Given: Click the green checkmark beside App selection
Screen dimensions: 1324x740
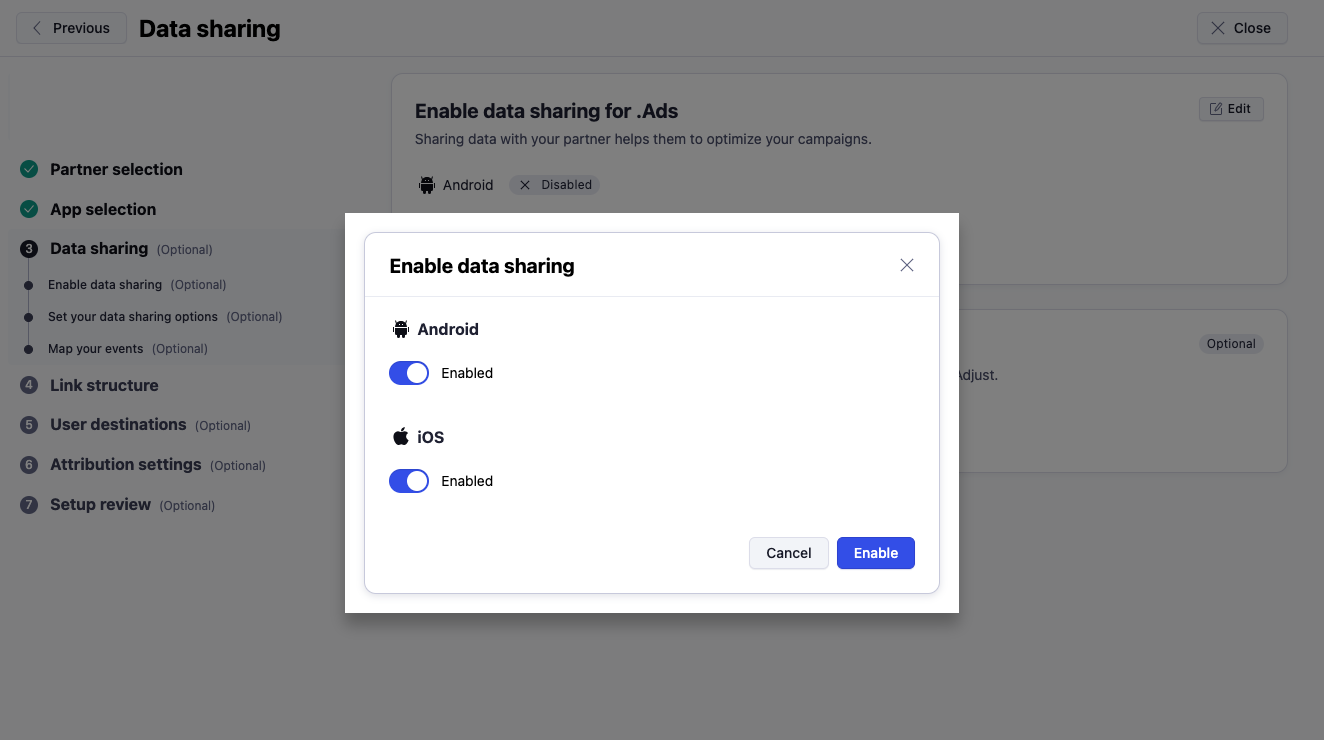Looking at the screenshot, I should [29, 210].
